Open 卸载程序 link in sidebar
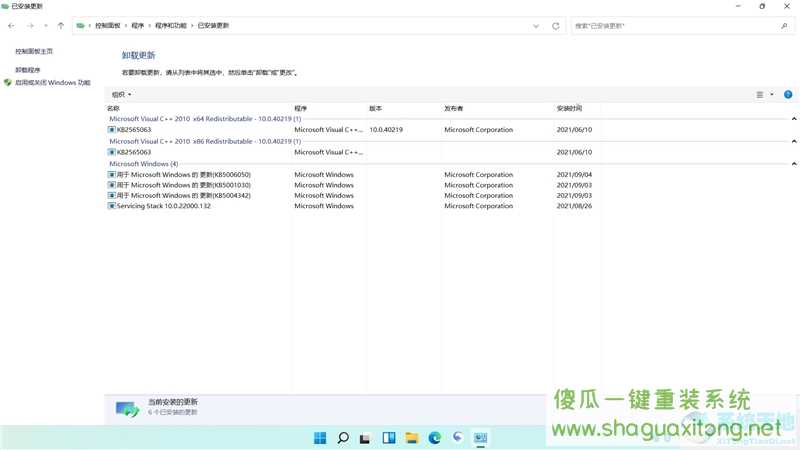The image size is (800, 450). pos(28,70)
